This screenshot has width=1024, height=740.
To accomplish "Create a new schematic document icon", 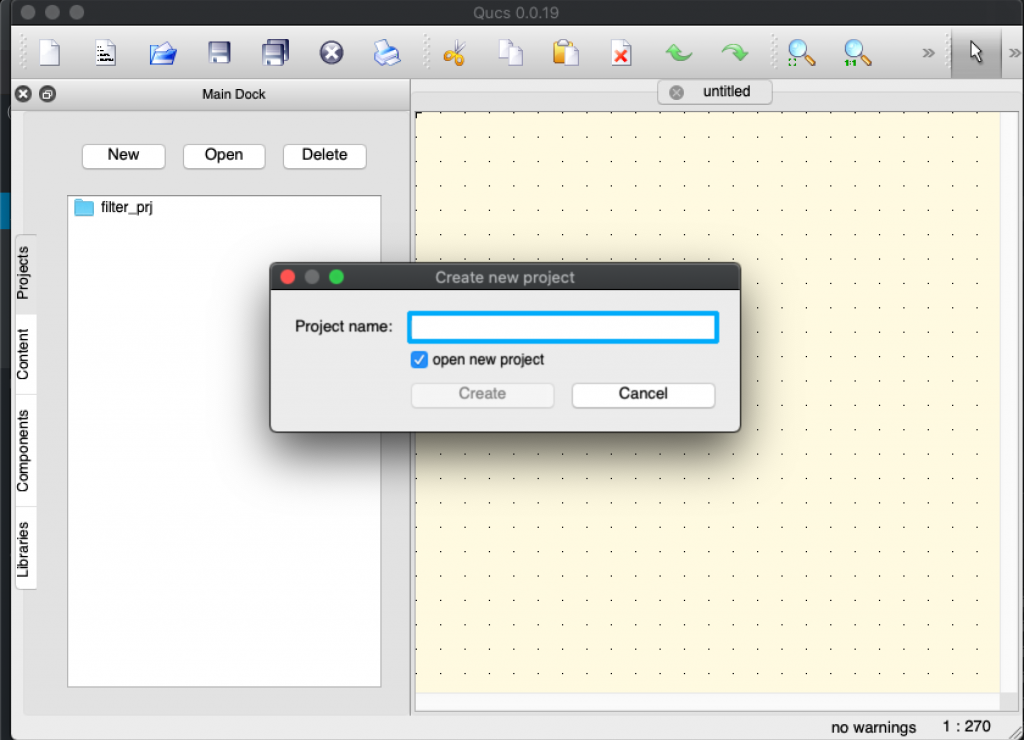I will [50, 53].
